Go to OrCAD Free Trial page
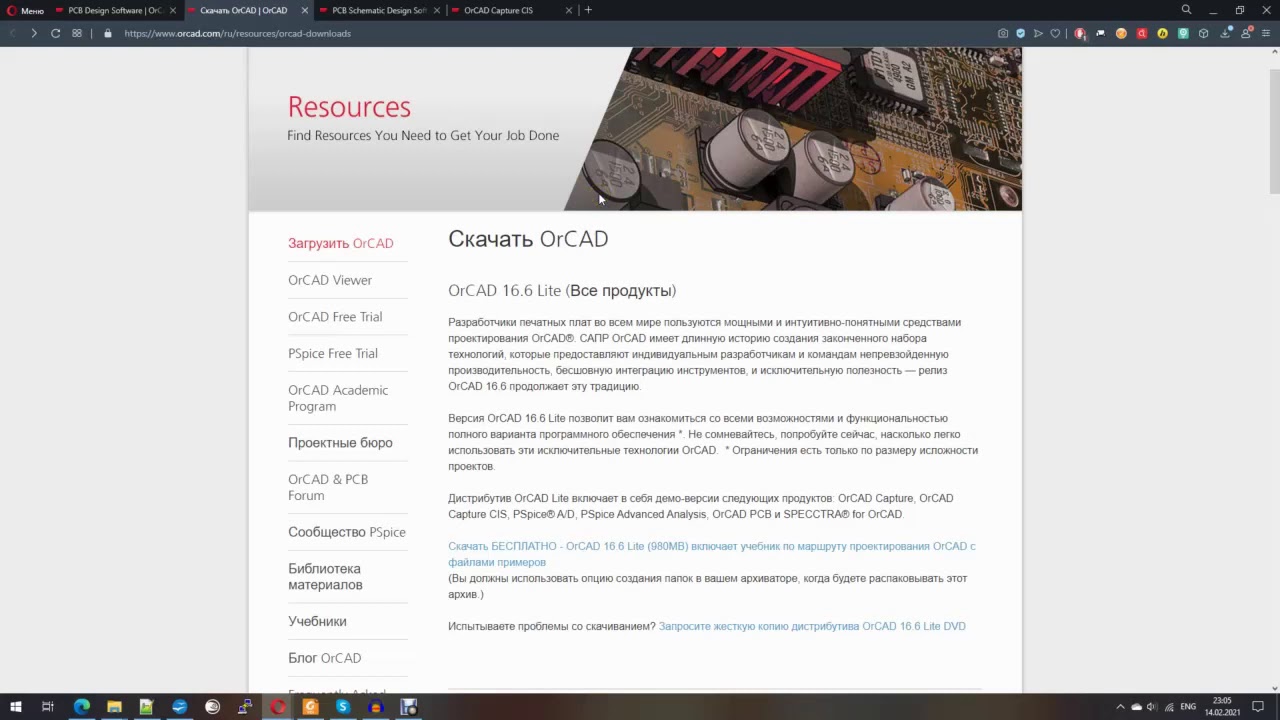1280x720 pixels. pos(335,317)
